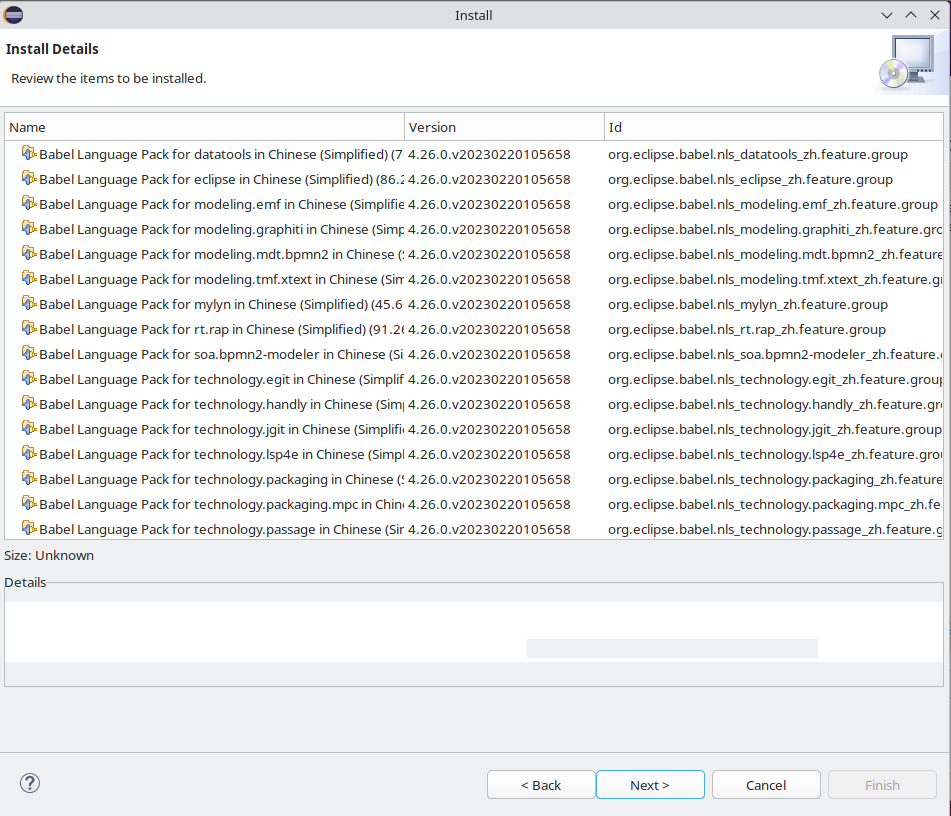Proceed with the Next > button
951x816 pixels.
click(x=650, y=785)
